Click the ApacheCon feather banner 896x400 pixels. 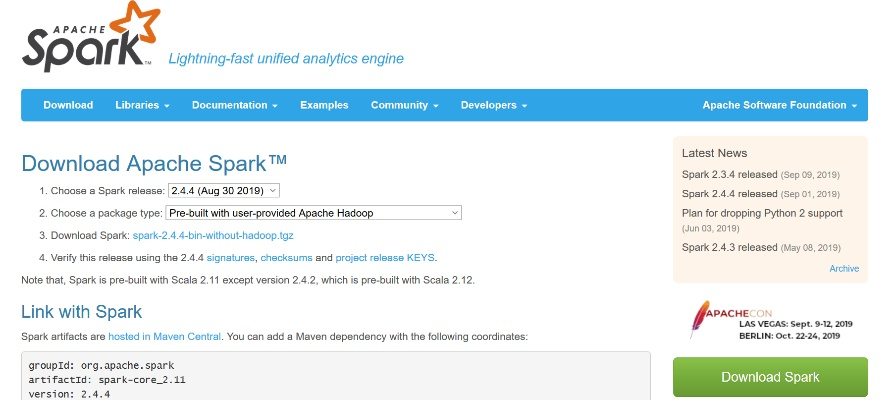[769, 319]
